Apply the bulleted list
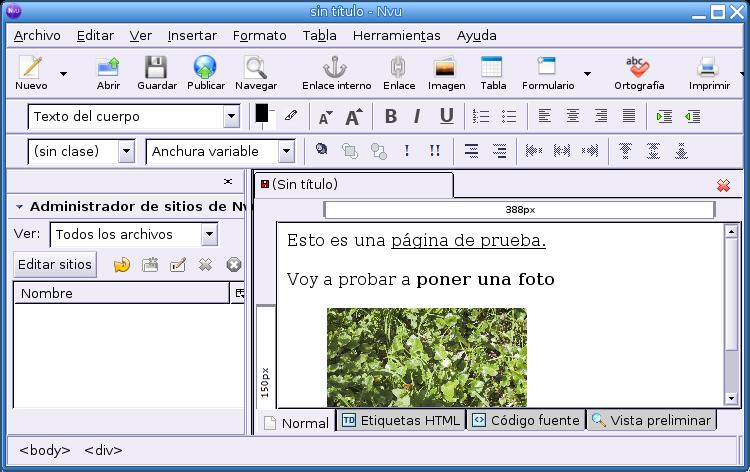The image size is (750, 472). (509, 116)
